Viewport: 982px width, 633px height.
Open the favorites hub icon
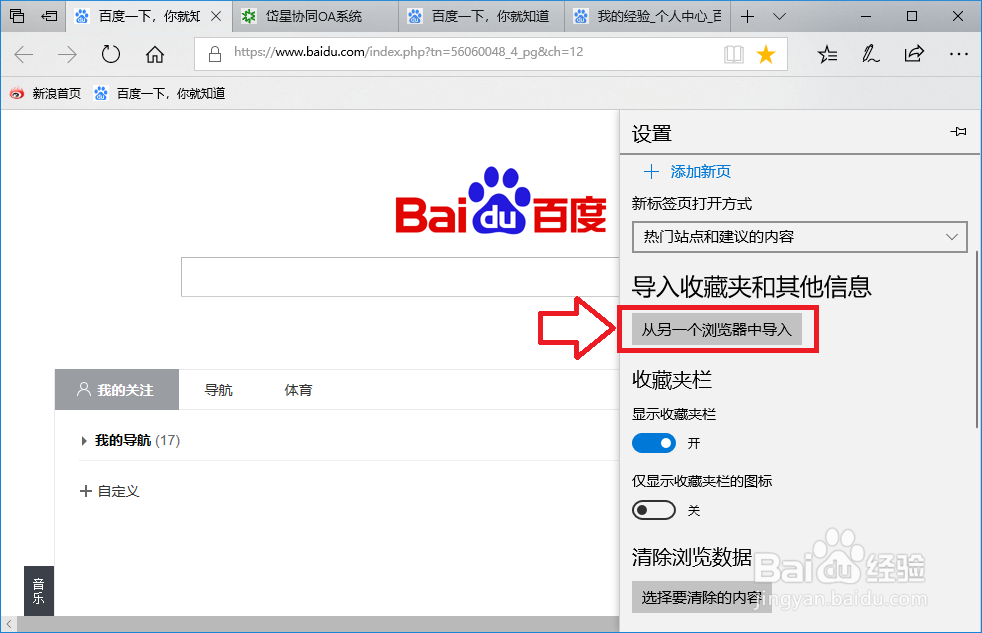click(827, 54)
